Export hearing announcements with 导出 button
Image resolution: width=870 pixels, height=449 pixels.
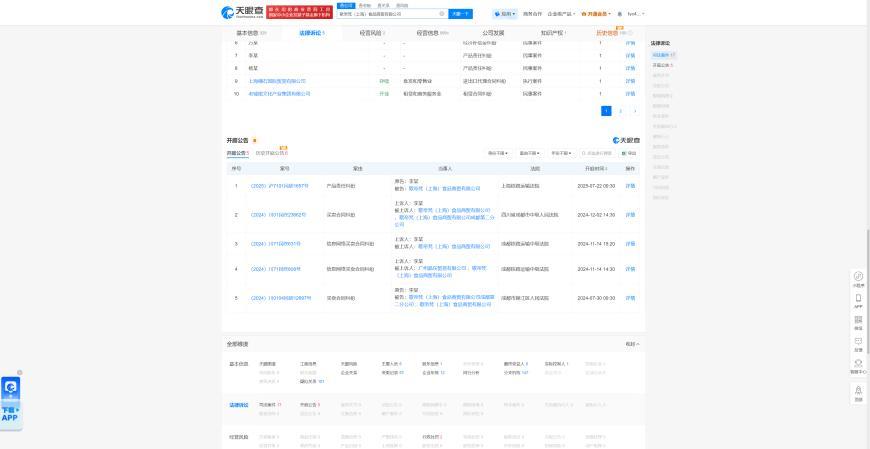(629, 153)
